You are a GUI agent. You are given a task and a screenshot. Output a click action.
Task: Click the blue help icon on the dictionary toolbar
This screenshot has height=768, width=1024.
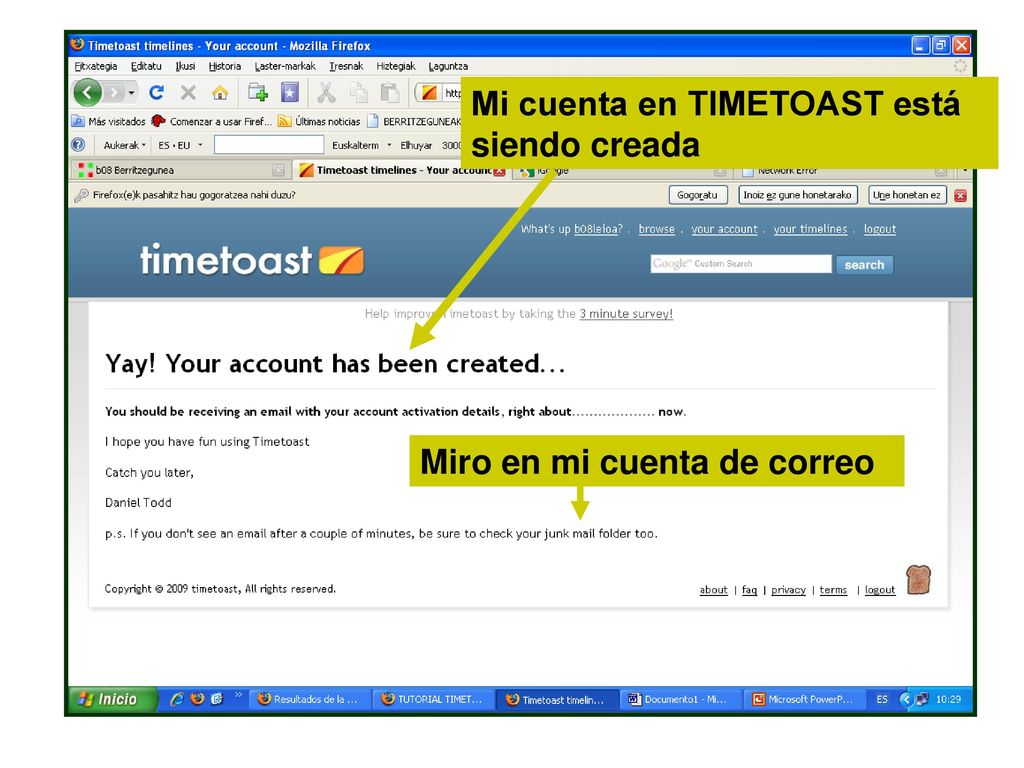pyautogui.click(x=78, y=145)
